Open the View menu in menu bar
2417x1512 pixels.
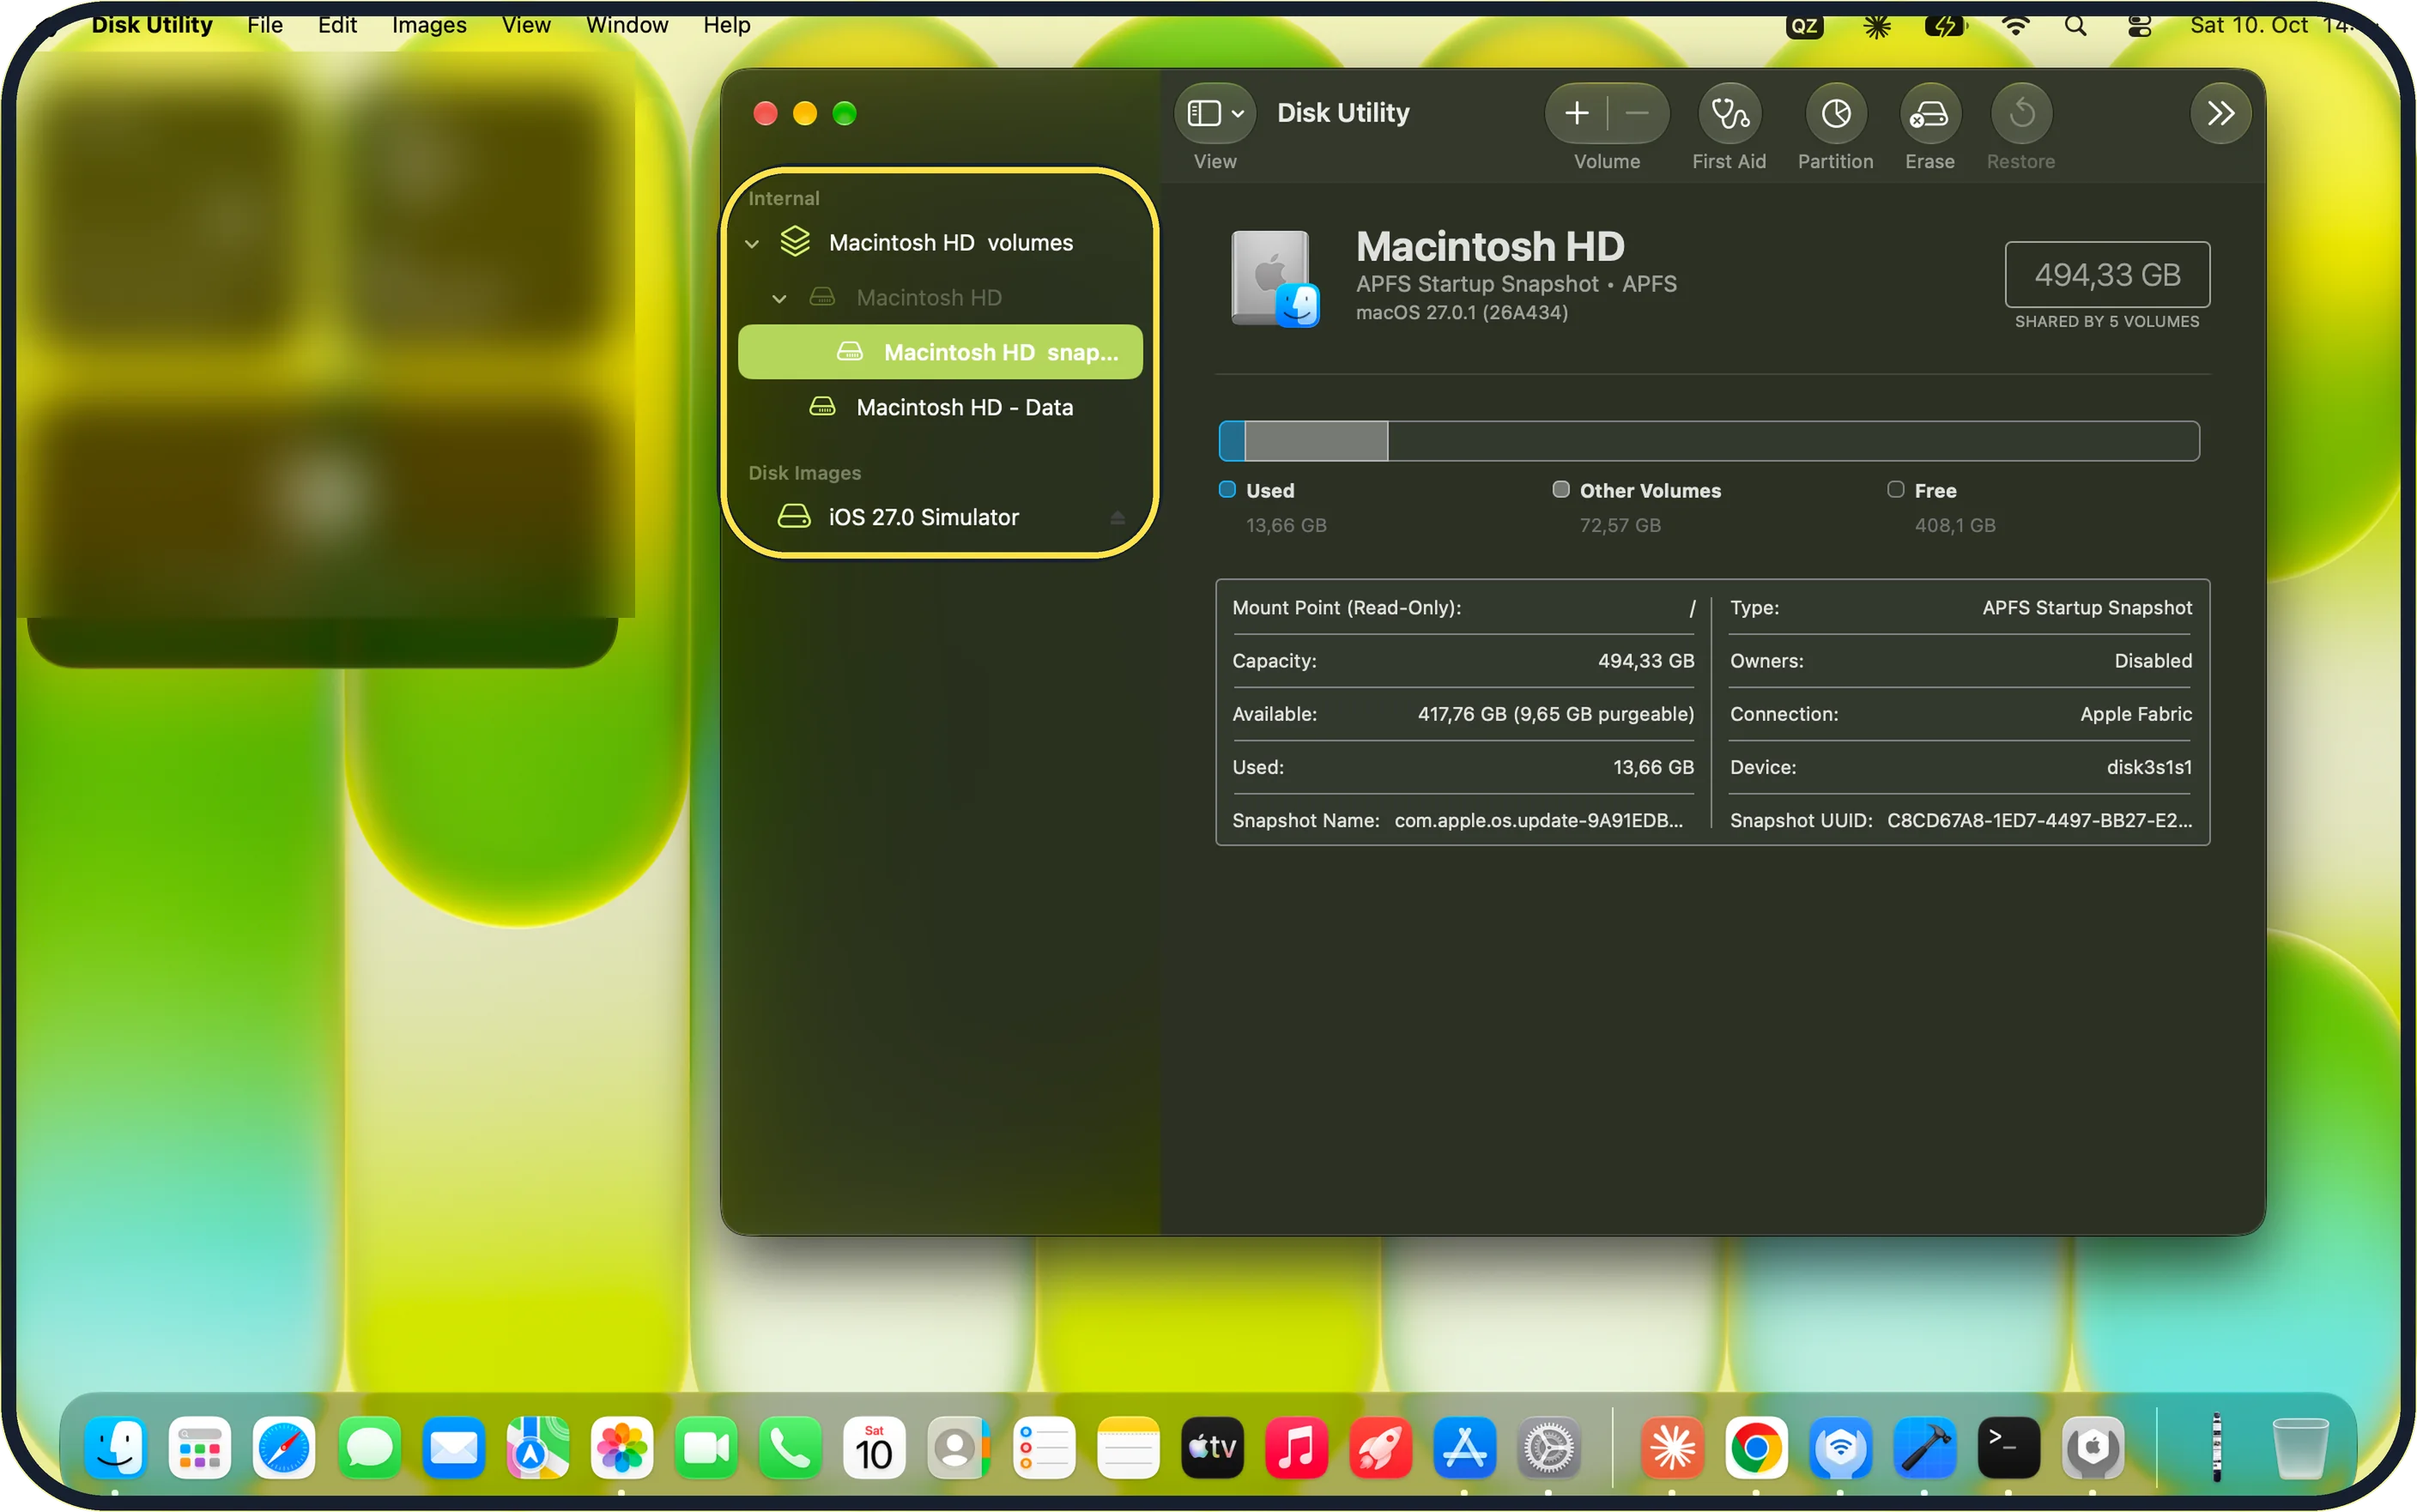coord(526,25)
